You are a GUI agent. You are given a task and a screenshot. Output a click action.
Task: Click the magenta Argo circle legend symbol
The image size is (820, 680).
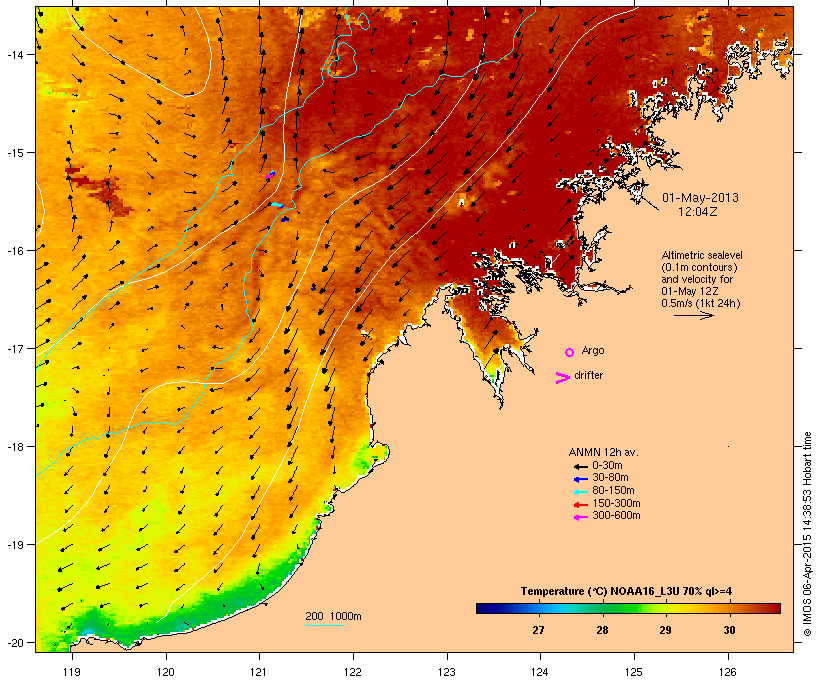570,352
